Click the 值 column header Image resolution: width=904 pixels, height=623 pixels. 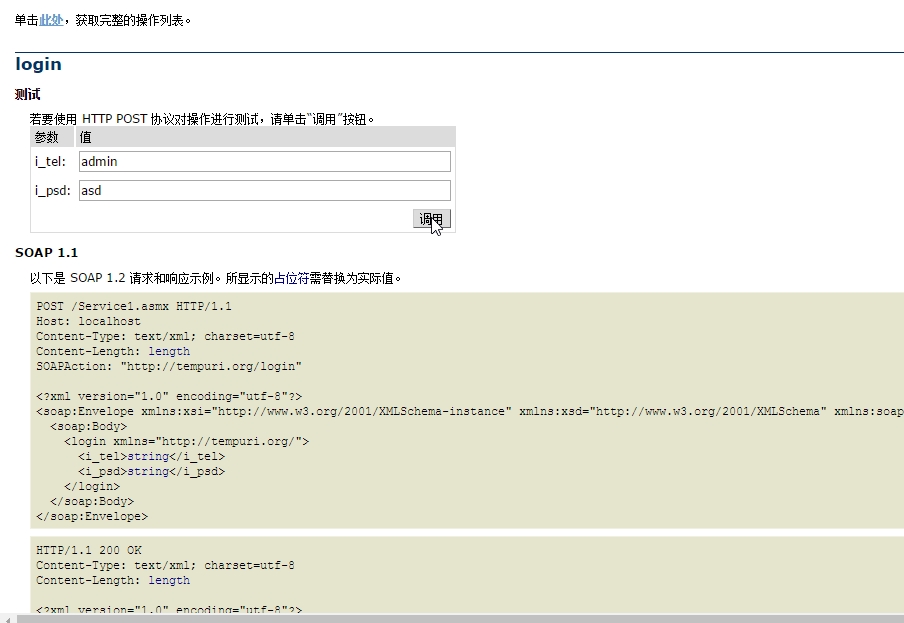pyautogui.click(x=85, y=137)
